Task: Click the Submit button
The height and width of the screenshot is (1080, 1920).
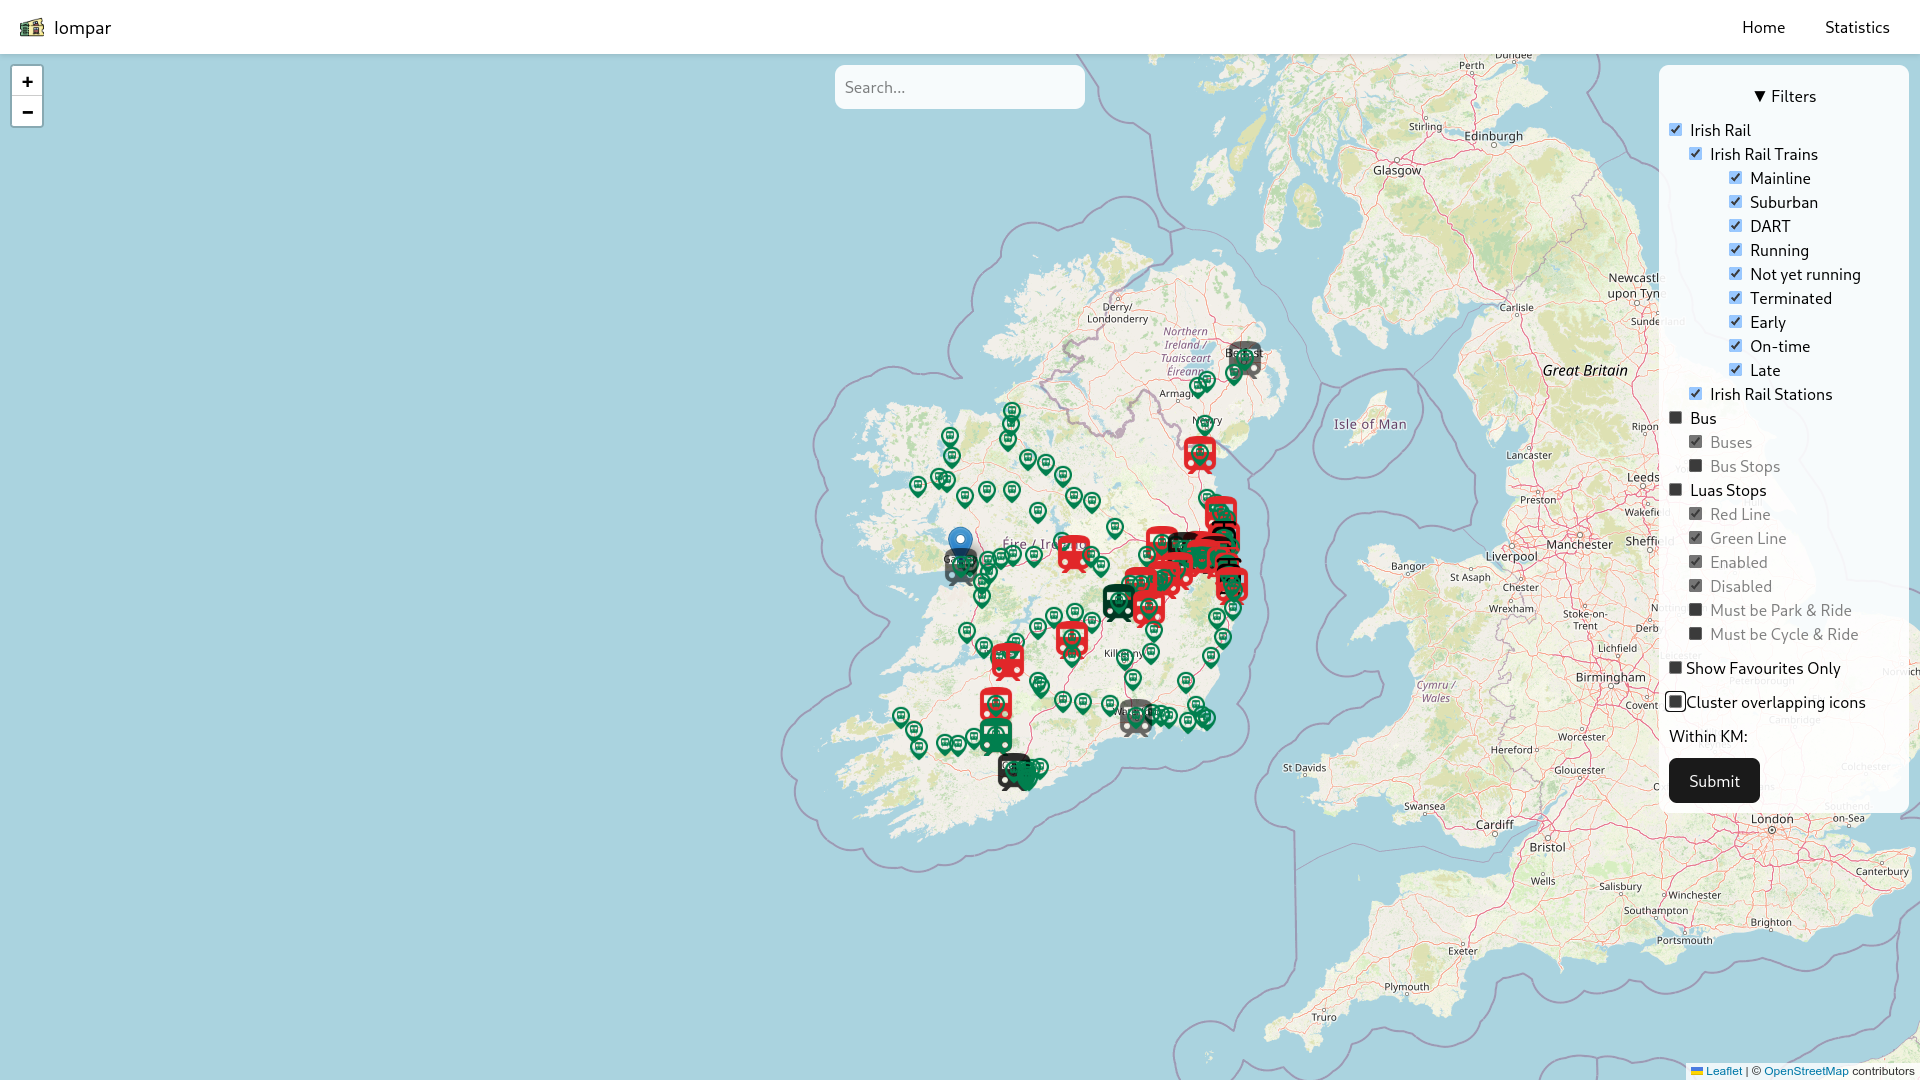Action: 1714,780
